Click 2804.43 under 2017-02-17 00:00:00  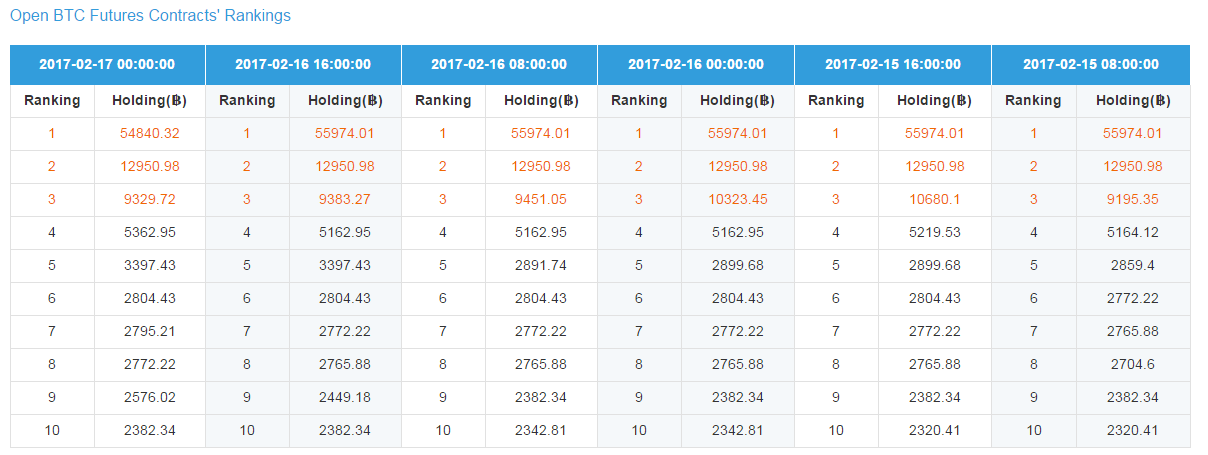coord(150,299)
